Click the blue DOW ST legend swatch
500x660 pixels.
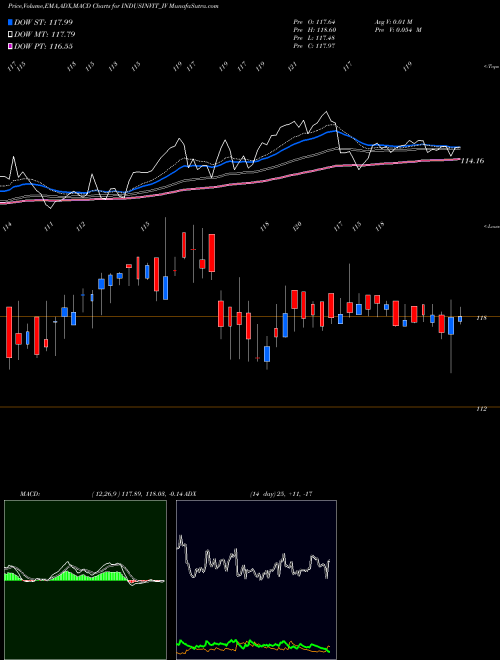pyautogui.click(x=10, y=22)
